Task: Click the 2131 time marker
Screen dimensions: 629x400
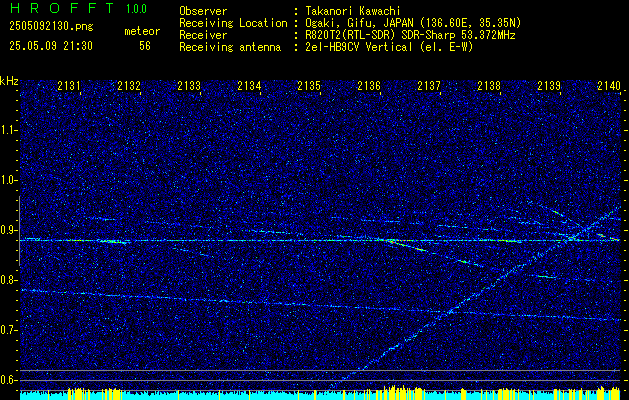Action: 69,85
